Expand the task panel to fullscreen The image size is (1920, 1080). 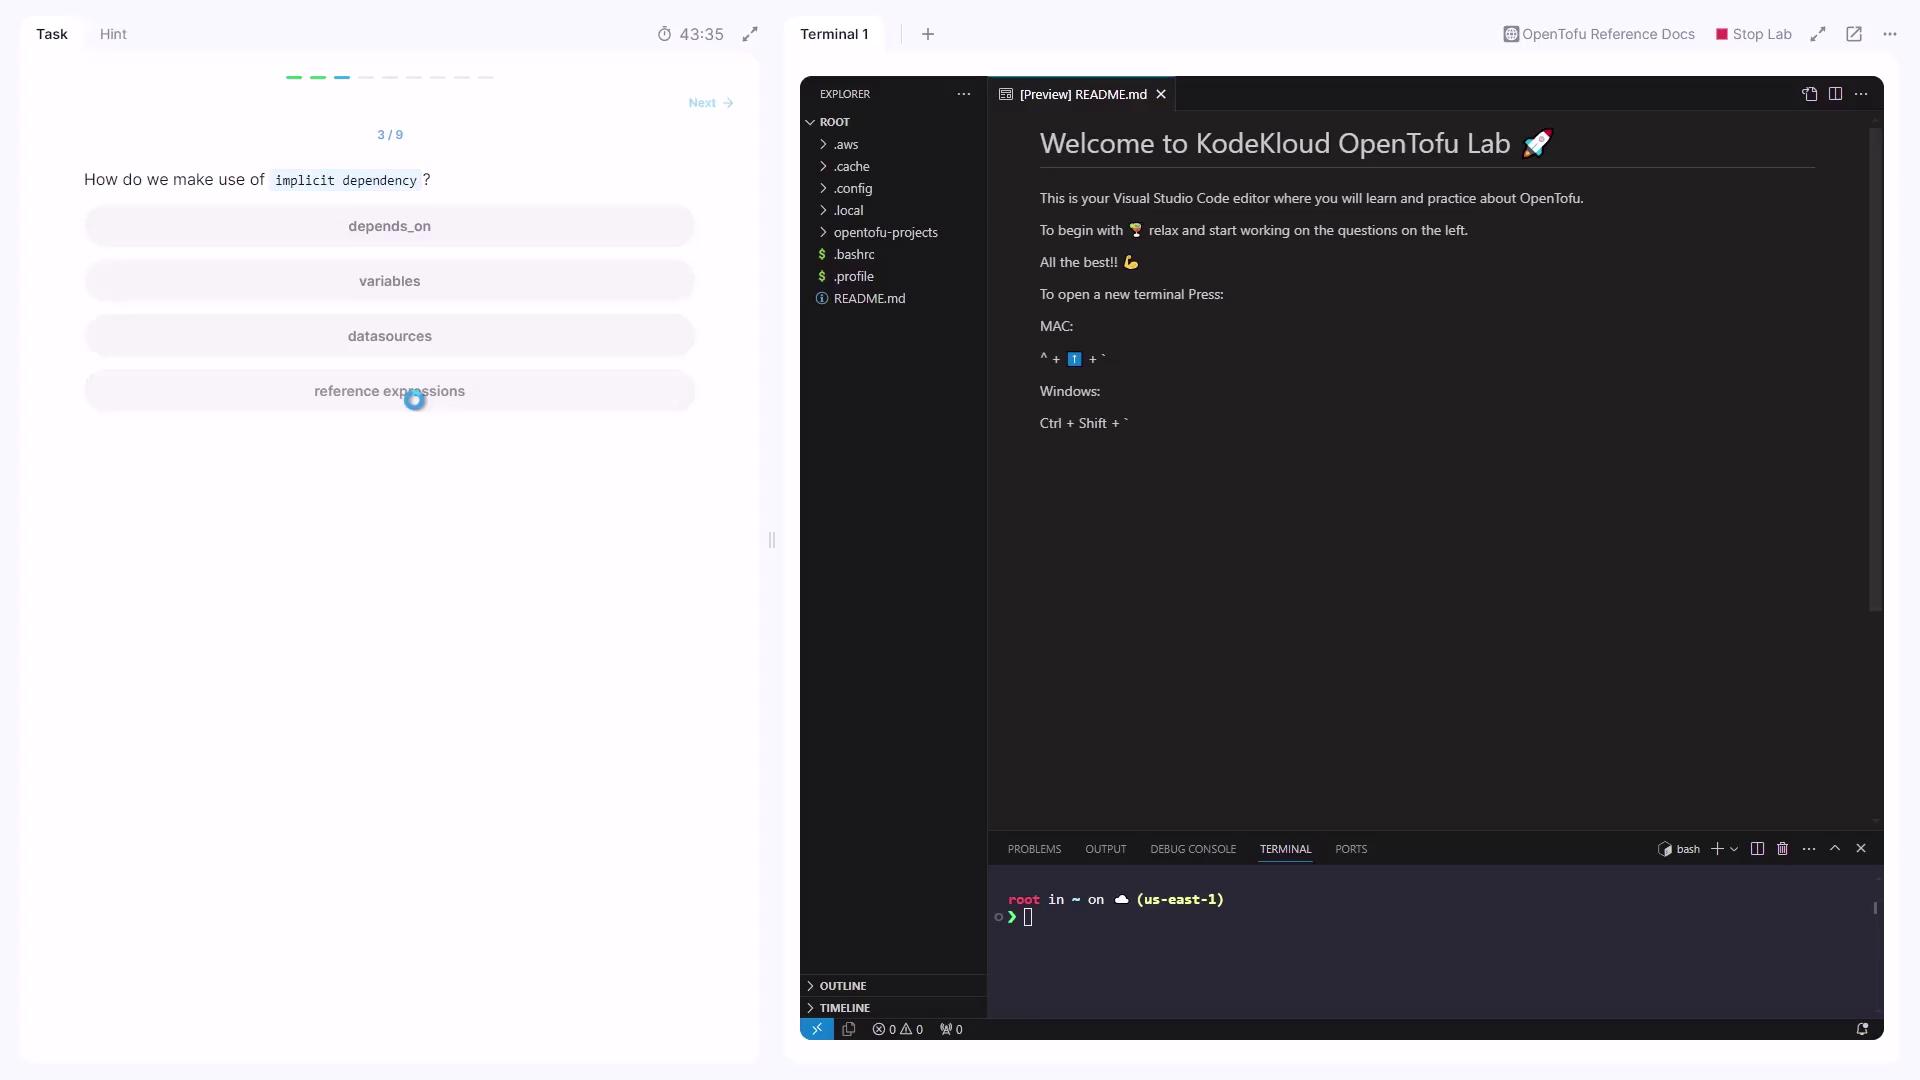click(750, 34)
